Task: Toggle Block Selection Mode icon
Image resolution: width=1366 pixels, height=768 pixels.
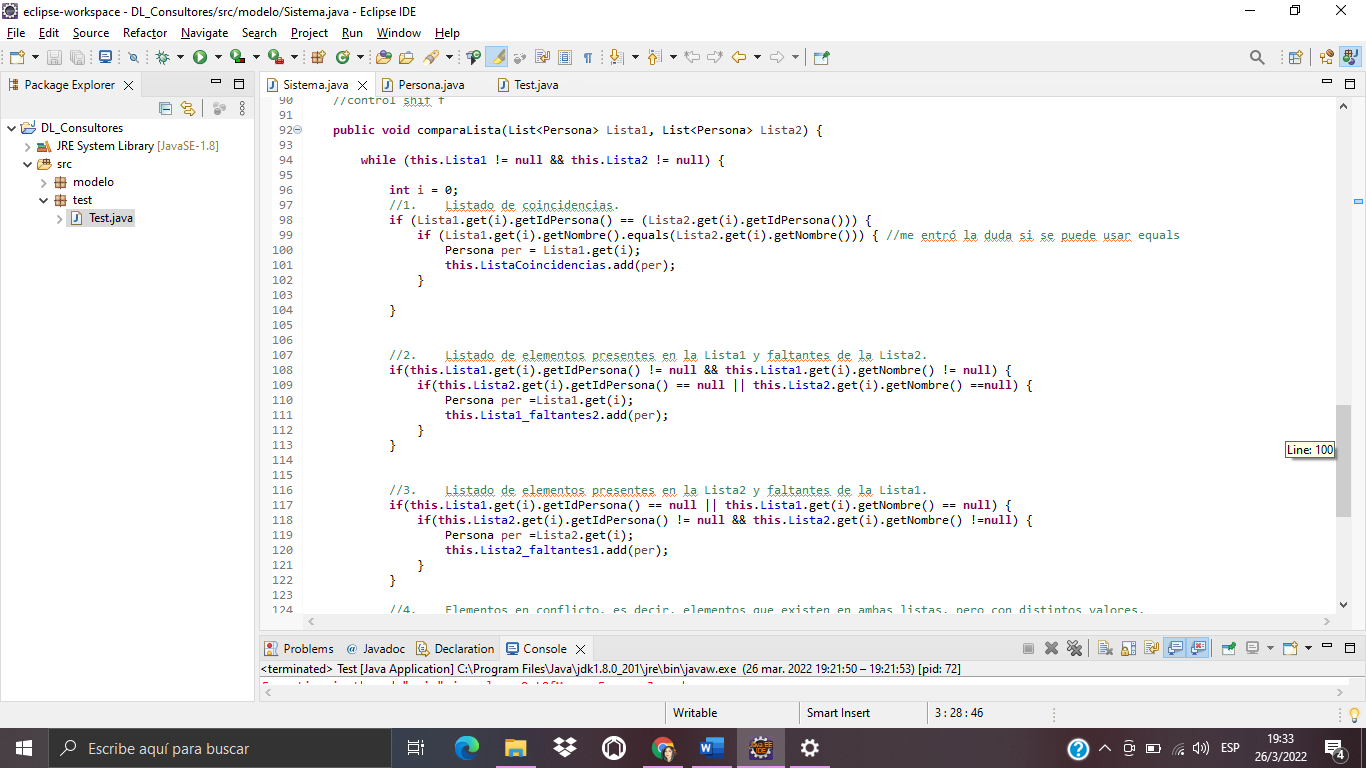Action: (x=565, y=57)
